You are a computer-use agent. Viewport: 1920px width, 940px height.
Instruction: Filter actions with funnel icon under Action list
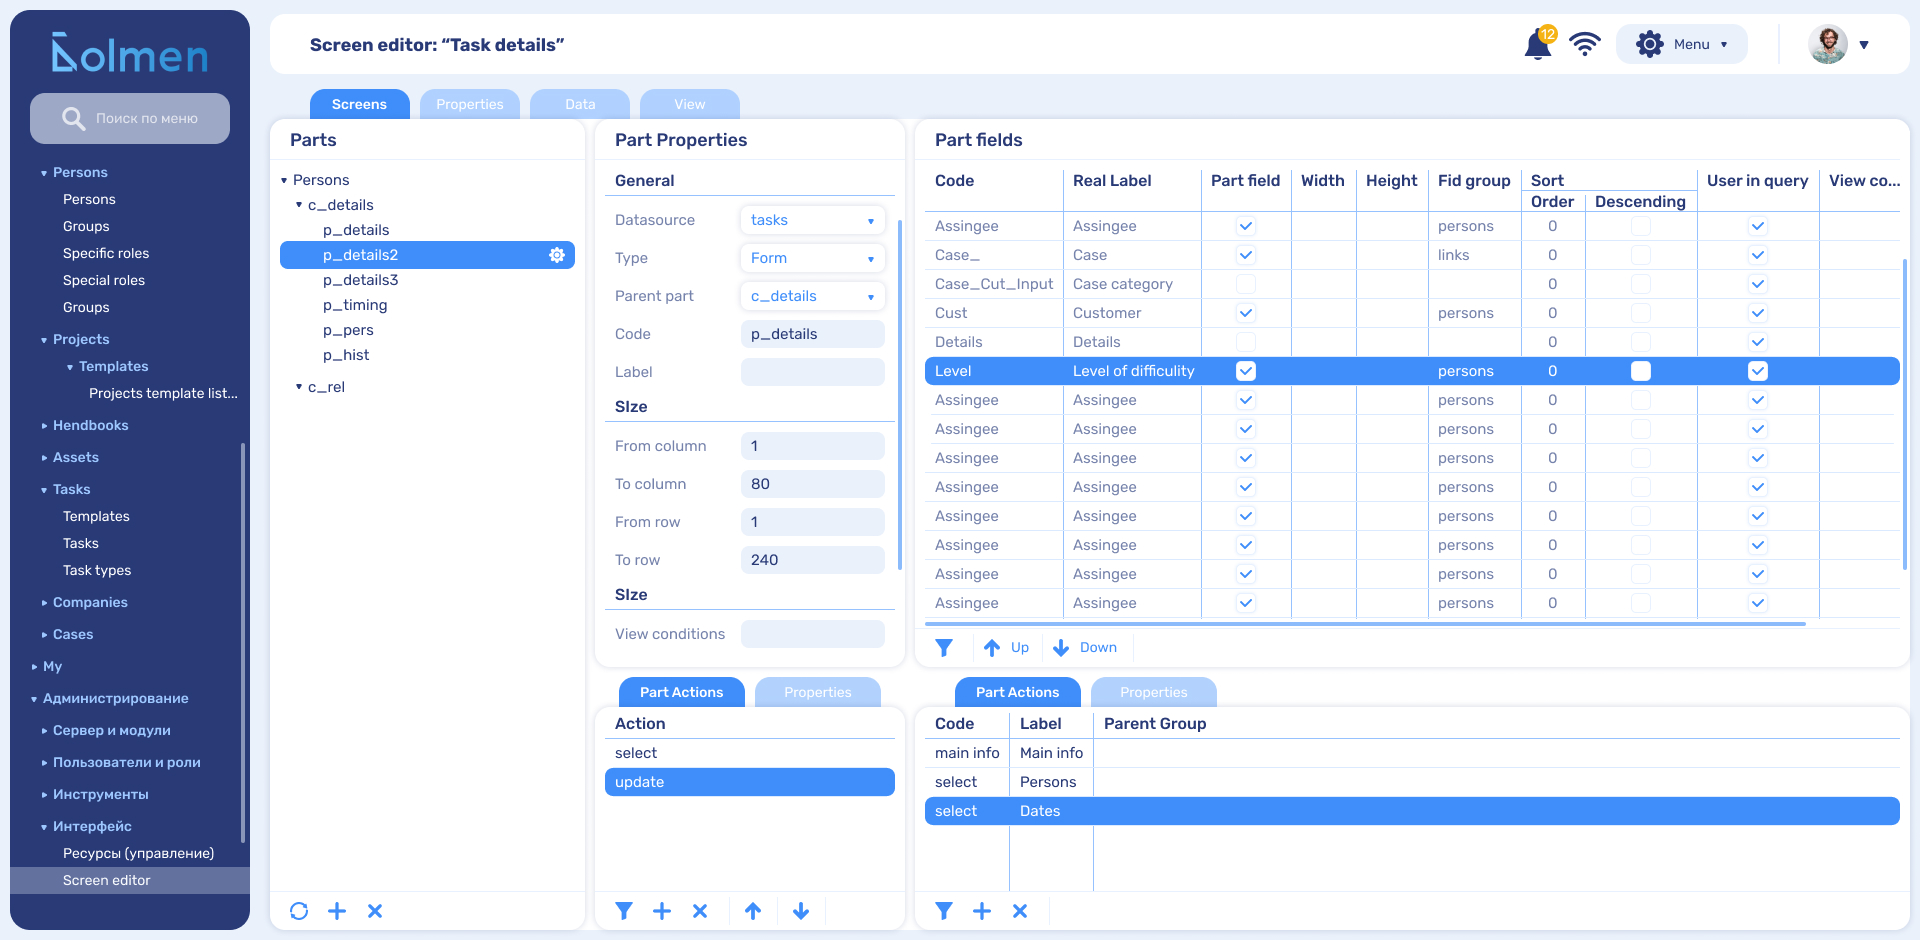(x=624, y=911)
